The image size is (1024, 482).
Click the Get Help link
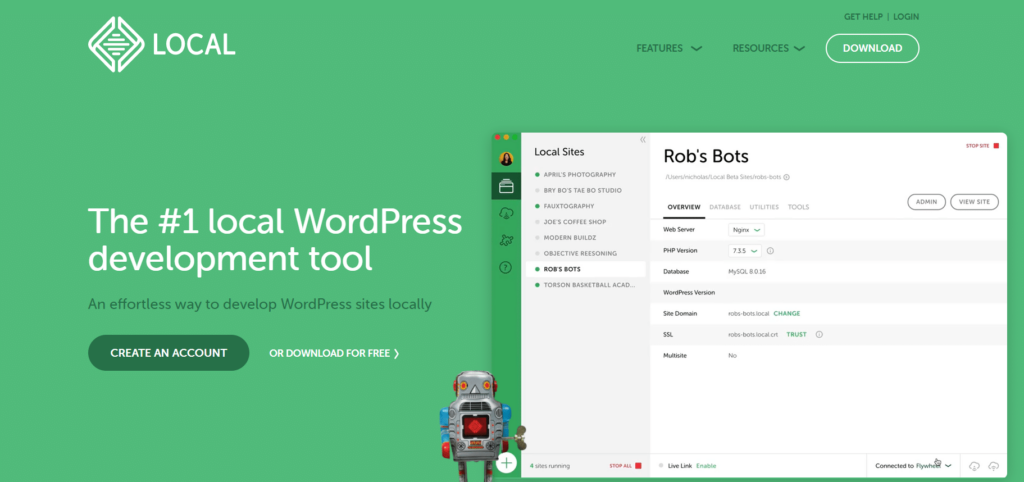point(863,17)
